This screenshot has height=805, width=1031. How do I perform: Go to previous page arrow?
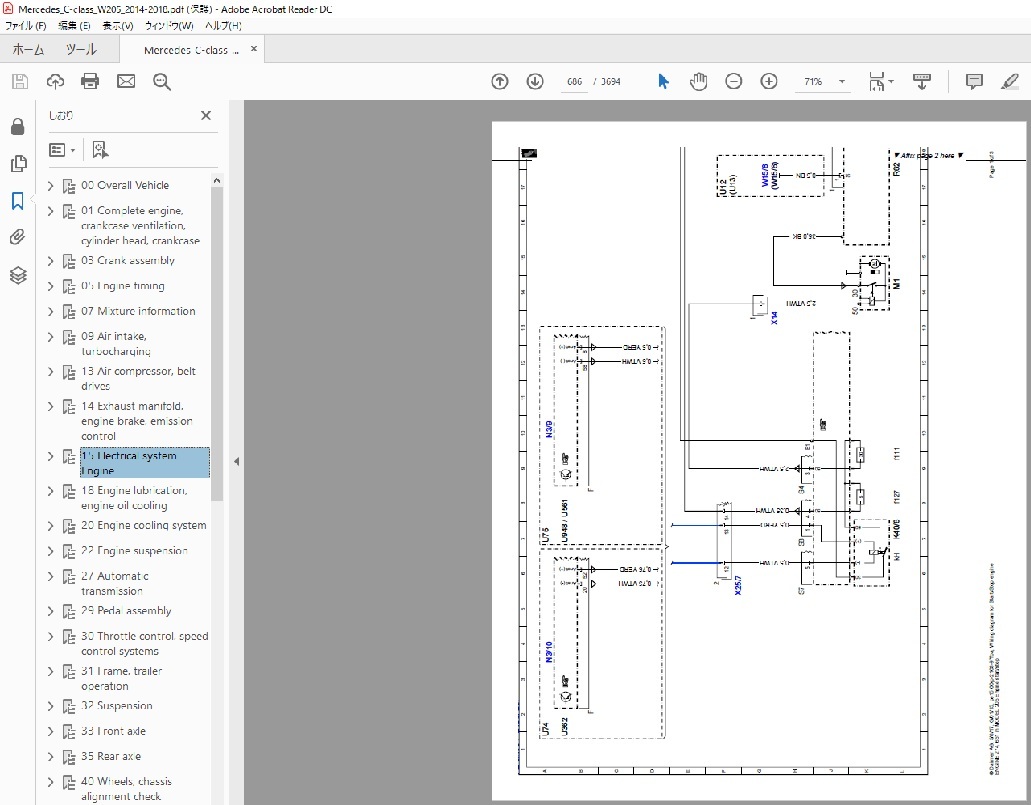(x=500, y=82)
